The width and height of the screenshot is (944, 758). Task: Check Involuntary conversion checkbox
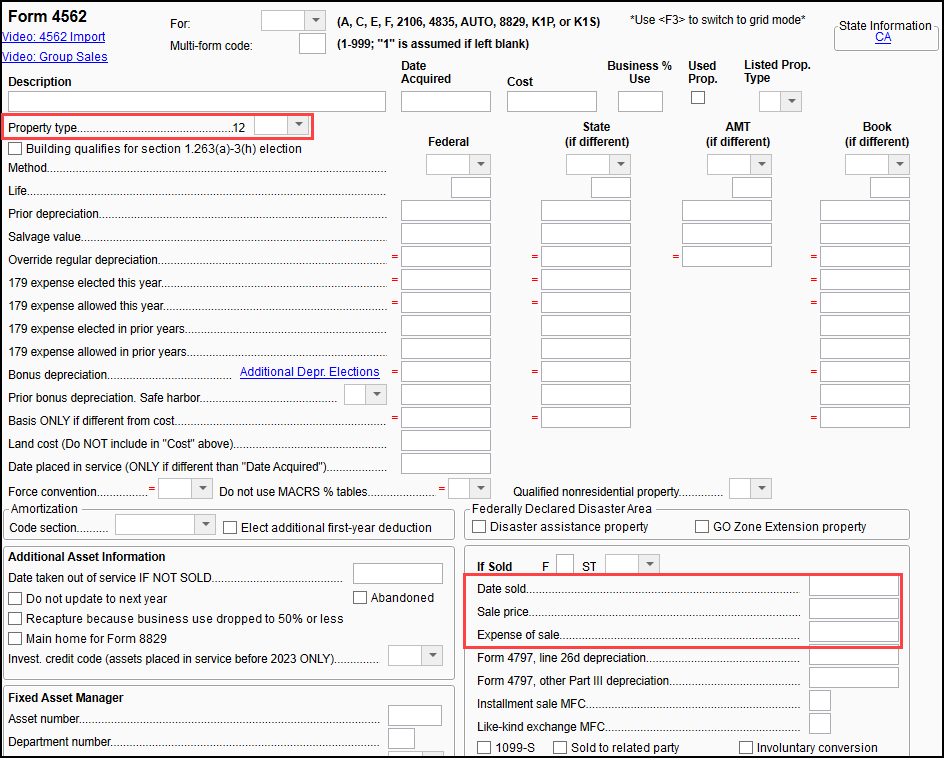[x=746, y=747]
